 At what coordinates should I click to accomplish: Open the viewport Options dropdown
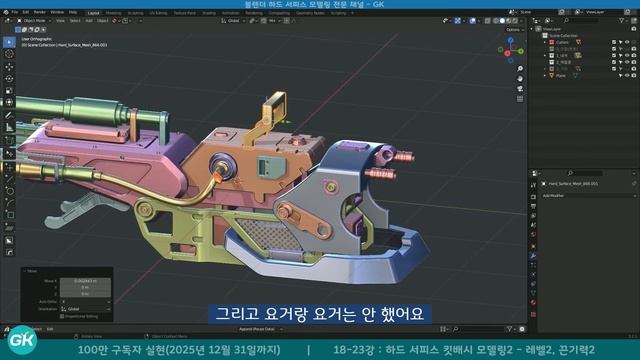514,30
